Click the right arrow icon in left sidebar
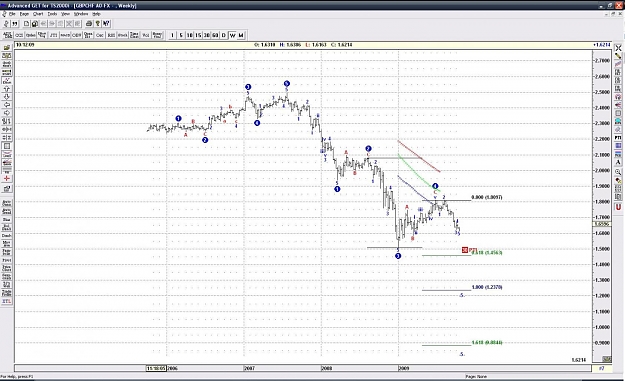Image resolution: width=625 pixels, height=381 pixels. [x=7, y=113]
